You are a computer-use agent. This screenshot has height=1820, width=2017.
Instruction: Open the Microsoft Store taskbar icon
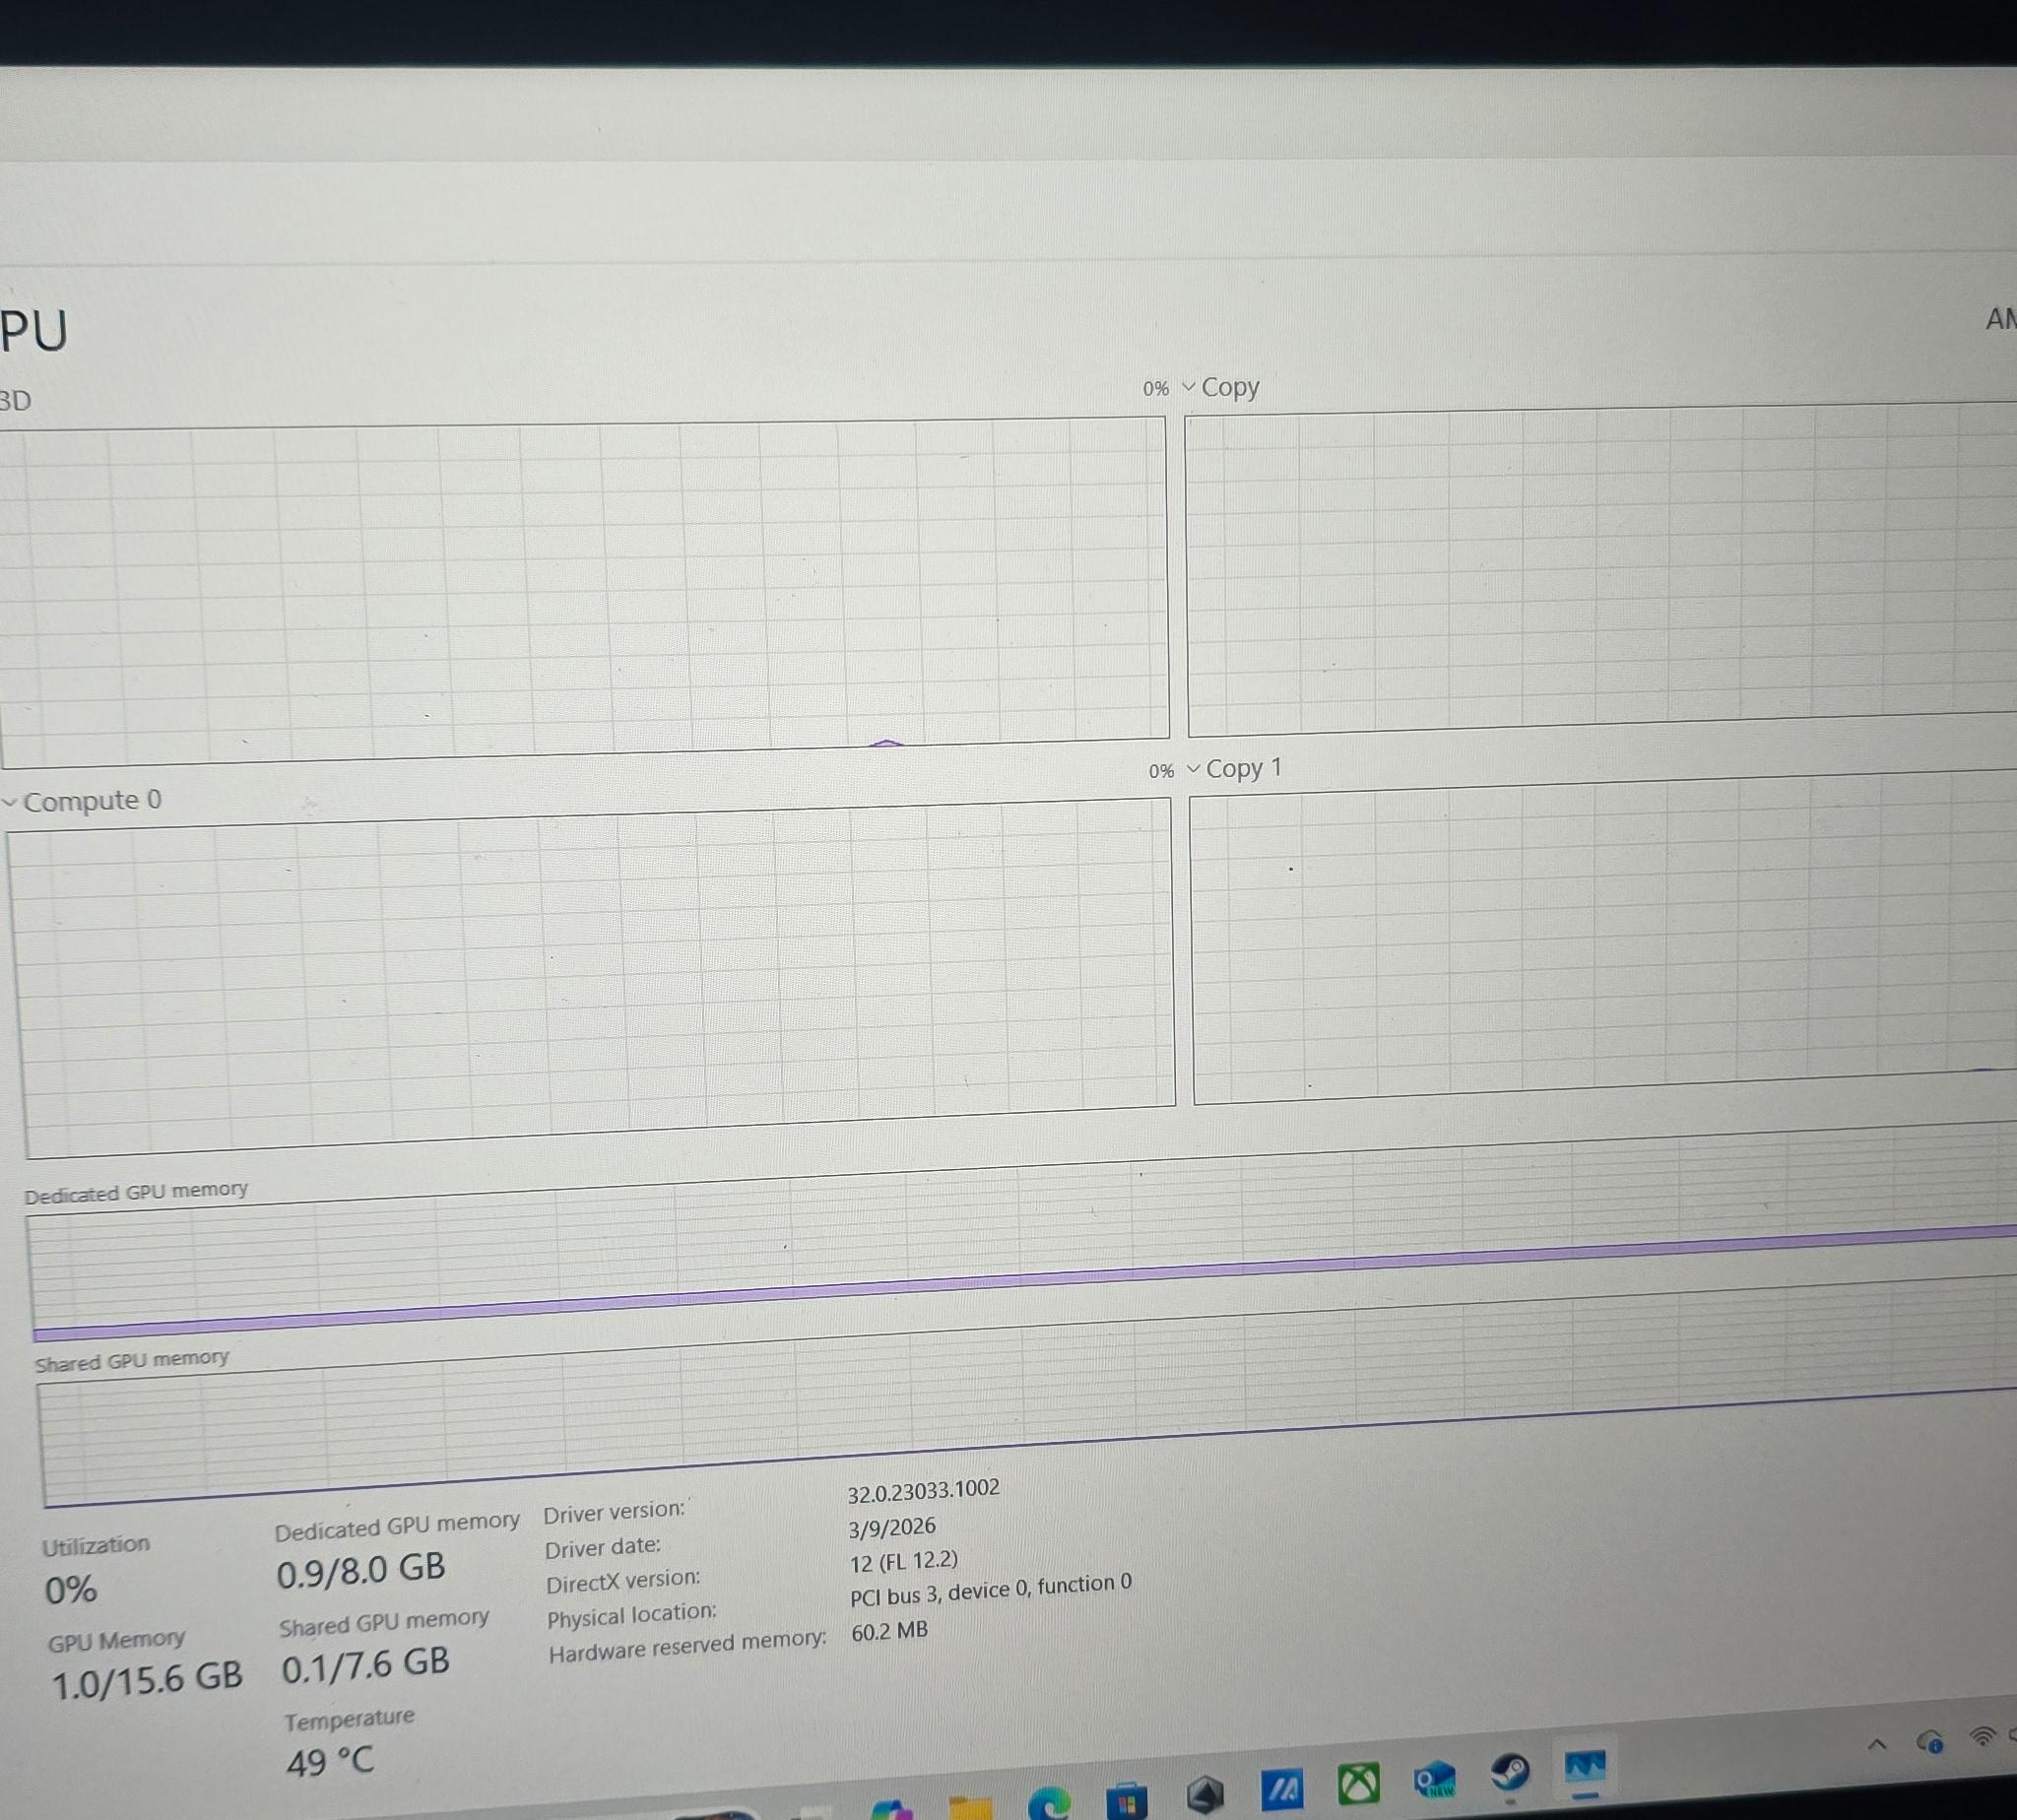click(x=1127, y=1799)
